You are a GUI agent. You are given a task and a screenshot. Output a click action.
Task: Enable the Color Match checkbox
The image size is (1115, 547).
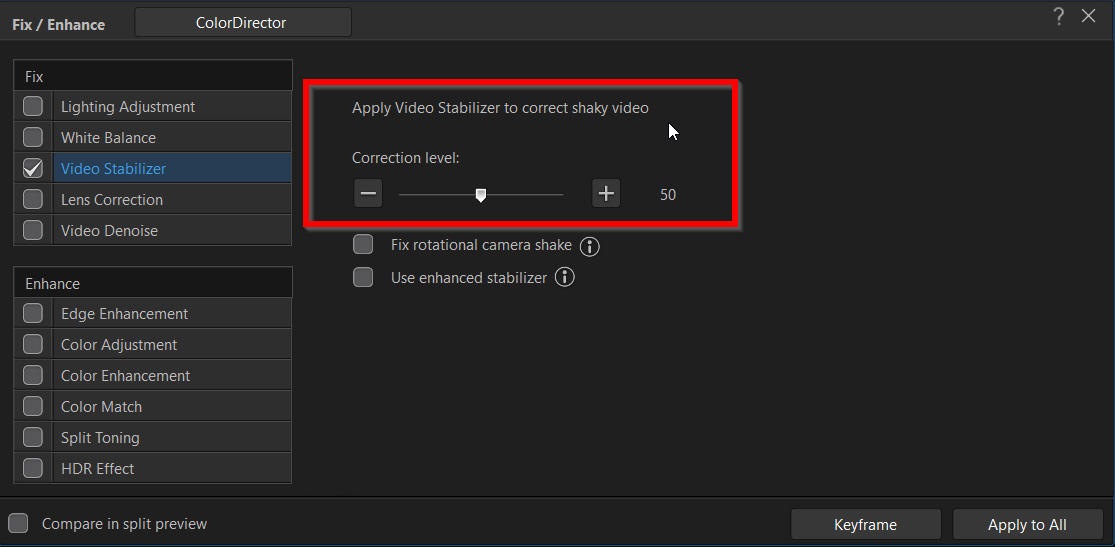pos(33,406)
